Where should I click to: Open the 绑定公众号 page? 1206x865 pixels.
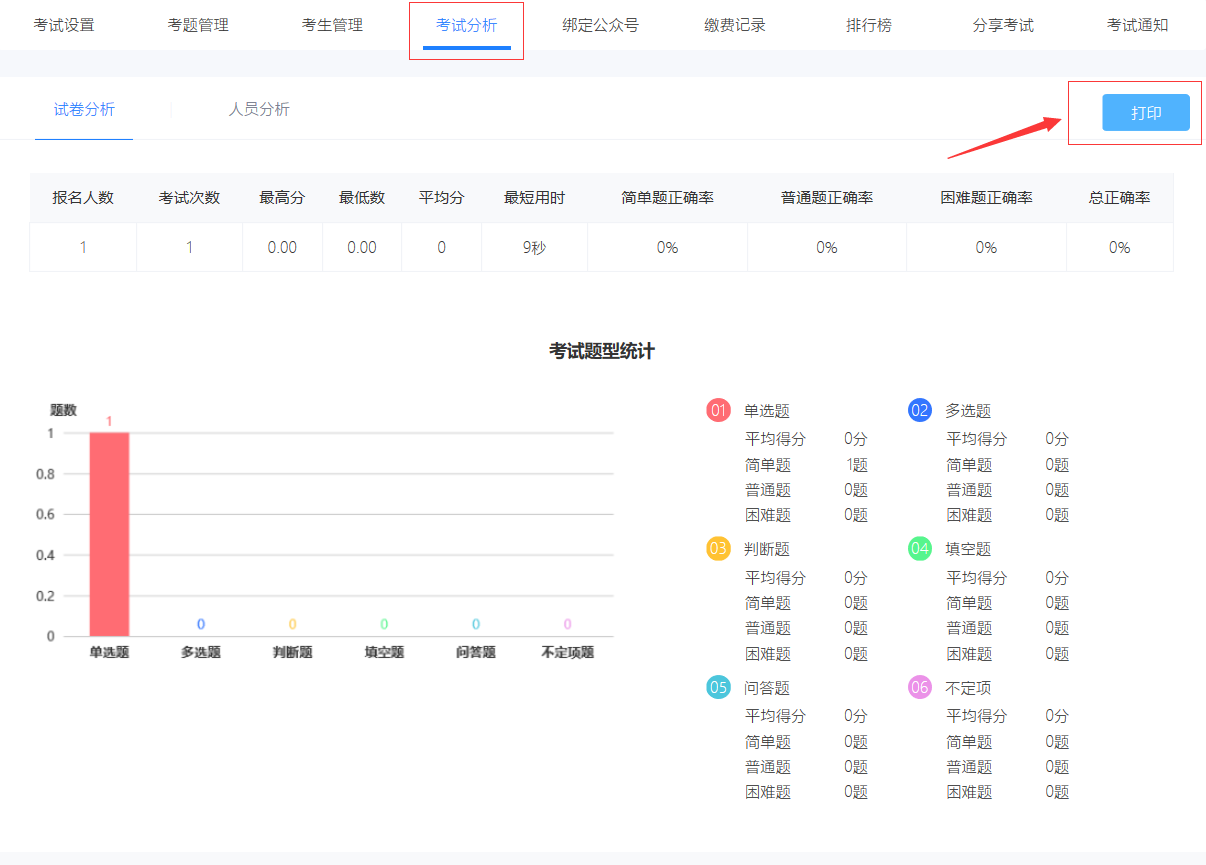click(x=600, y=25)
